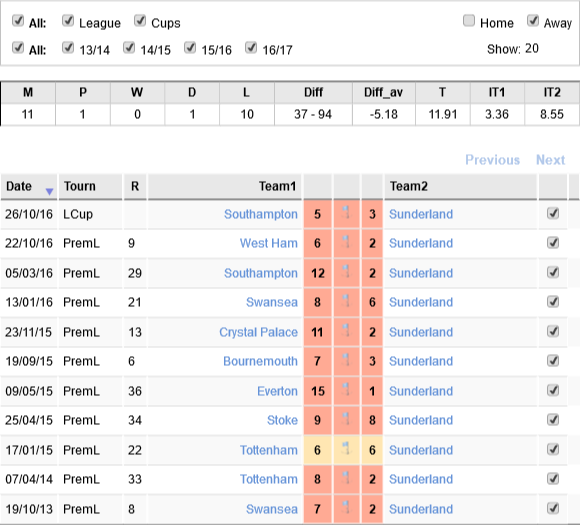Go to Next page of results
This screenshot has width=580, height=525.
point(550,160)
